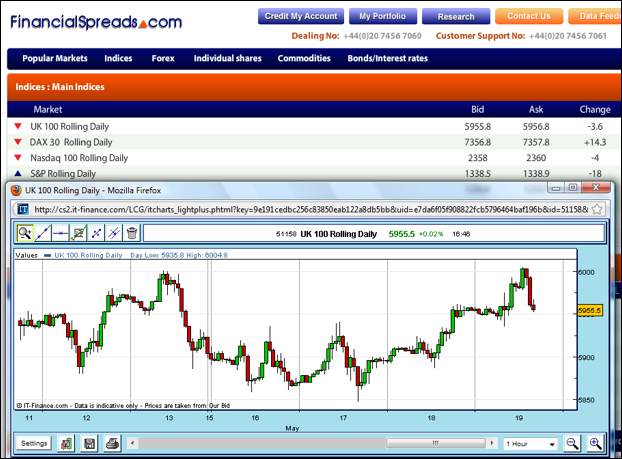Zoom in the chart with plus magnifier

pos(595,444)
